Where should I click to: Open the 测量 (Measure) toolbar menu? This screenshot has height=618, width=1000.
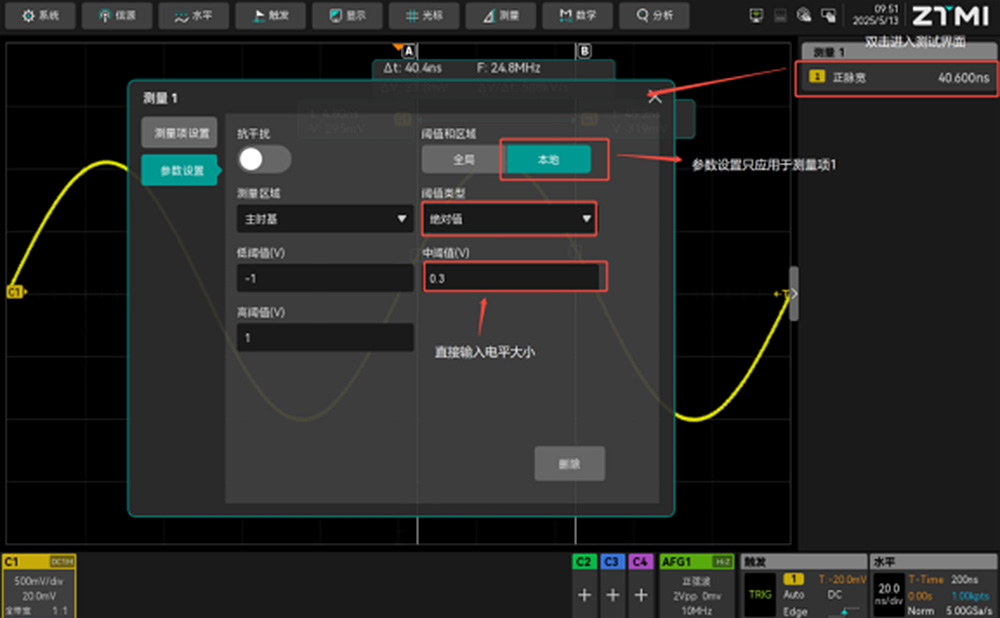[x=500, y=16]
